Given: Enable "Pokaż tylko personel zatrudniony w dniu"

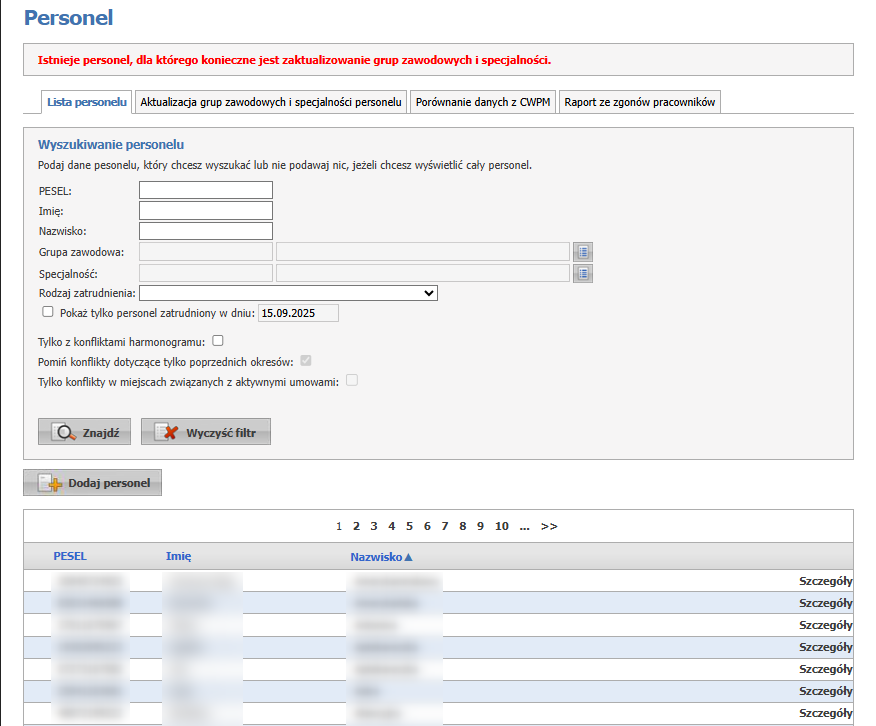Looking at the screenshot, I should [x=47, y=312].
